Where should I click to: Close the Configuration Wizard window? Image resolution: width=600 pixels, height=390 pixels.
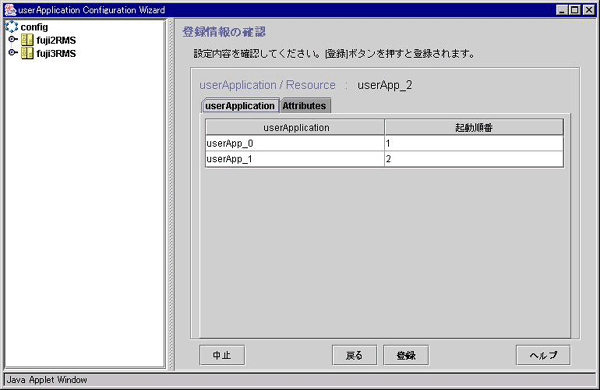point(589,10)
